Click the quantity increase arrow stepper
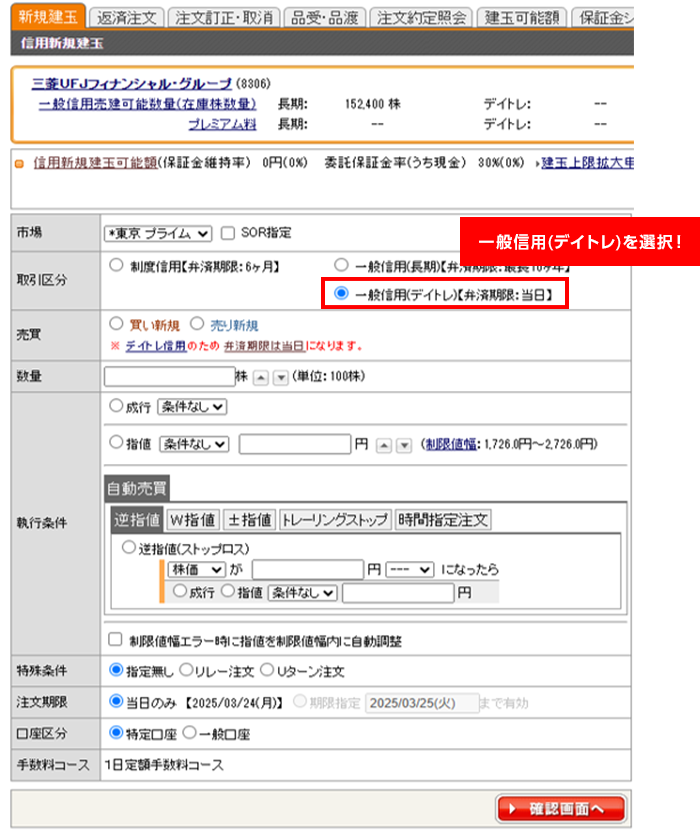Screen dimensions: 700x835 tap(260, 377)
